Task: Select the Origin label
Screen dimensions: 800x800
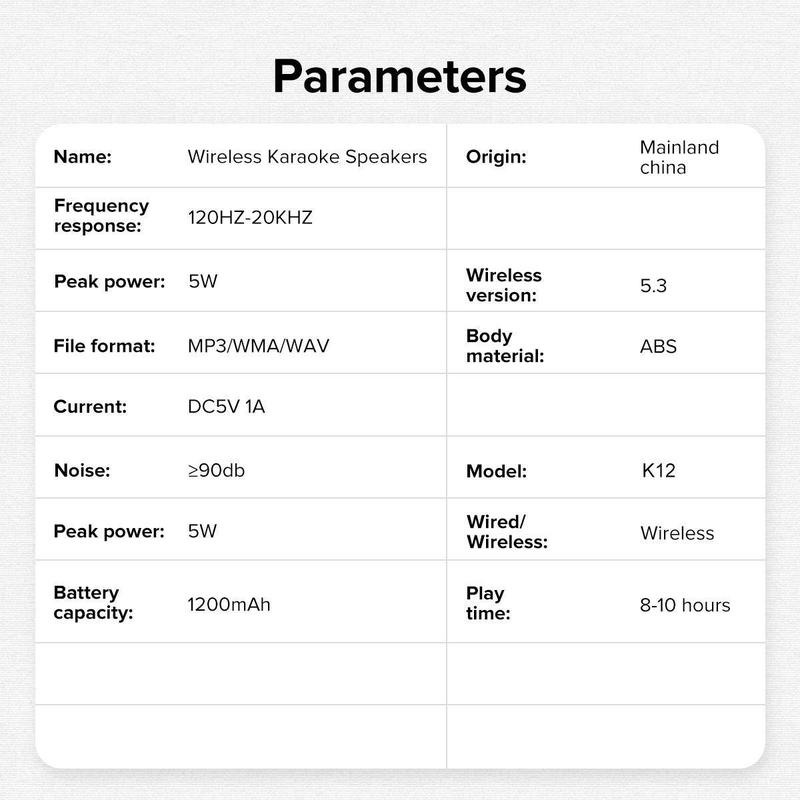Action: pyautogui.click(x=496, y=157)
